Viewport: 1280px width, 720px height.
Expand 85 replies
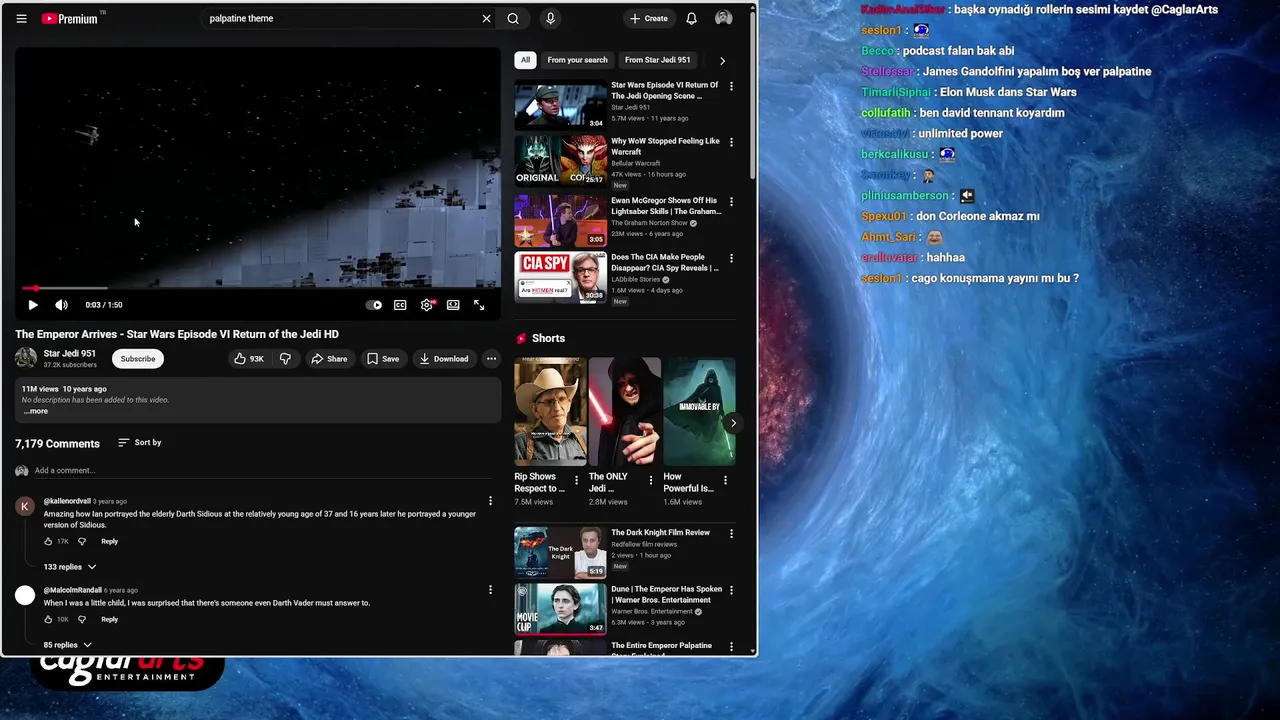point(67,645)
